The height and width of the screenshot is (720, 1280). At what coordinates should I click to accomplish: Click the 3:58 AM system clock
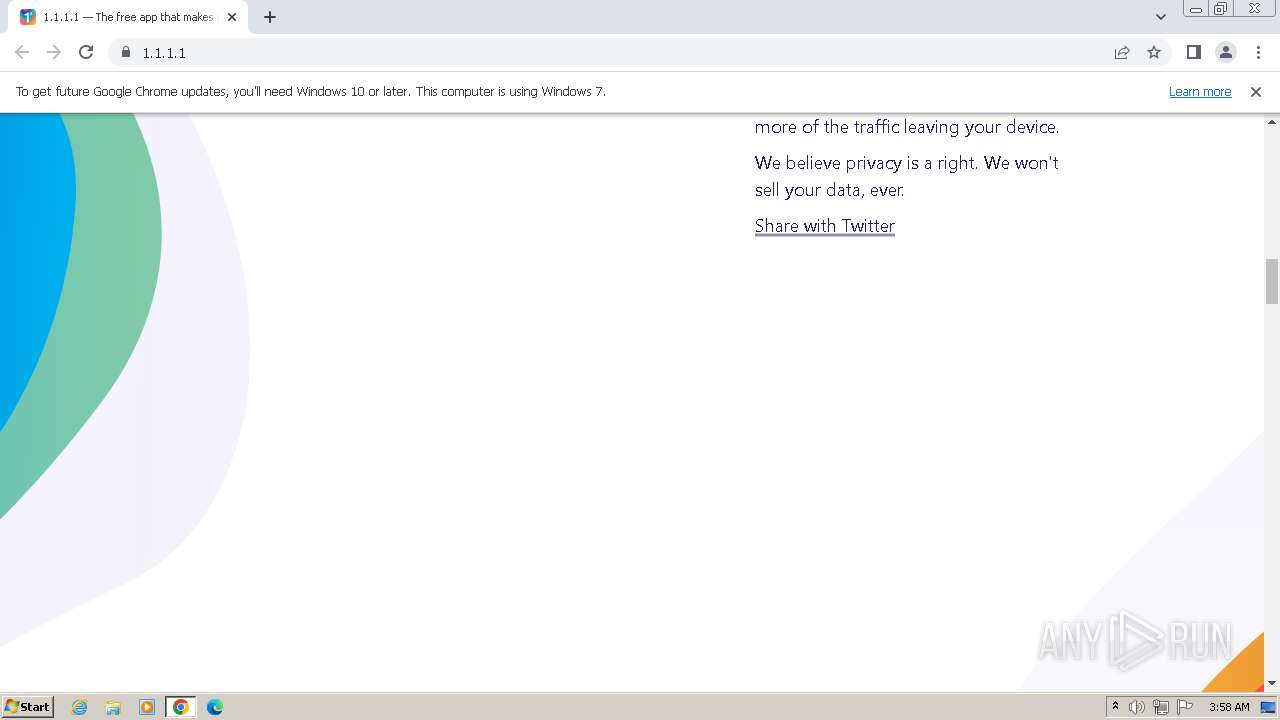1229,707
